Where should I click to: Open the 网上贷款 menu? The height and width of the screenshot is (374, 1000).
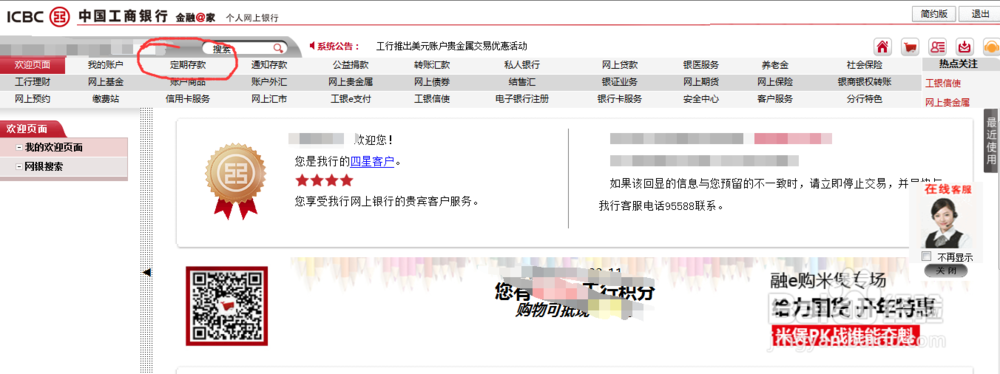click(x=620, y=64)
